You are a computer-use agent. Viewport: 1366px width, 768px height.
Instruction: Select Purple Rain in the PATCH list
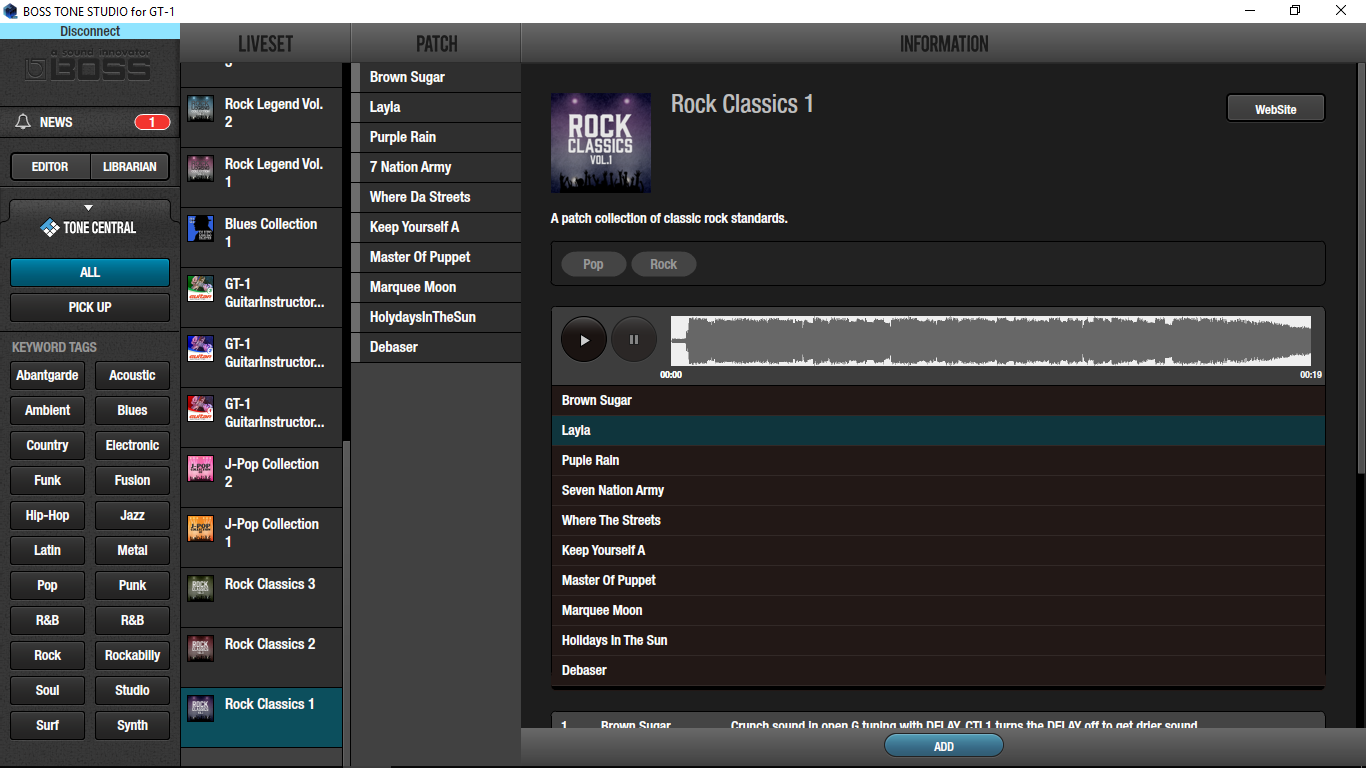pos(437,137)
